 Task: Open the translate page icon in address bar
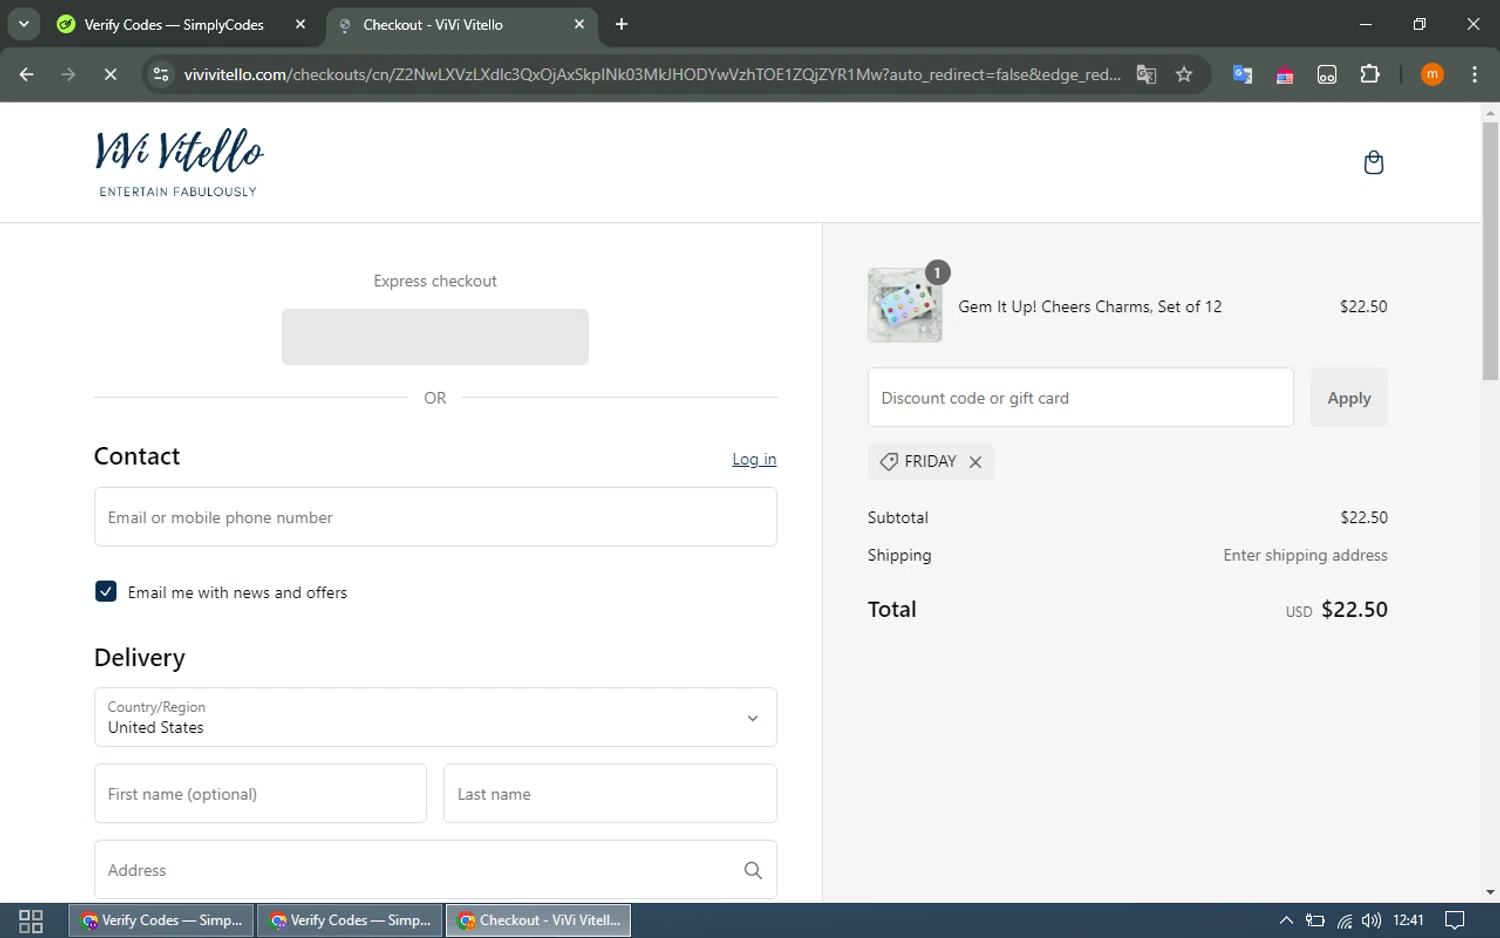[1146, 75]
